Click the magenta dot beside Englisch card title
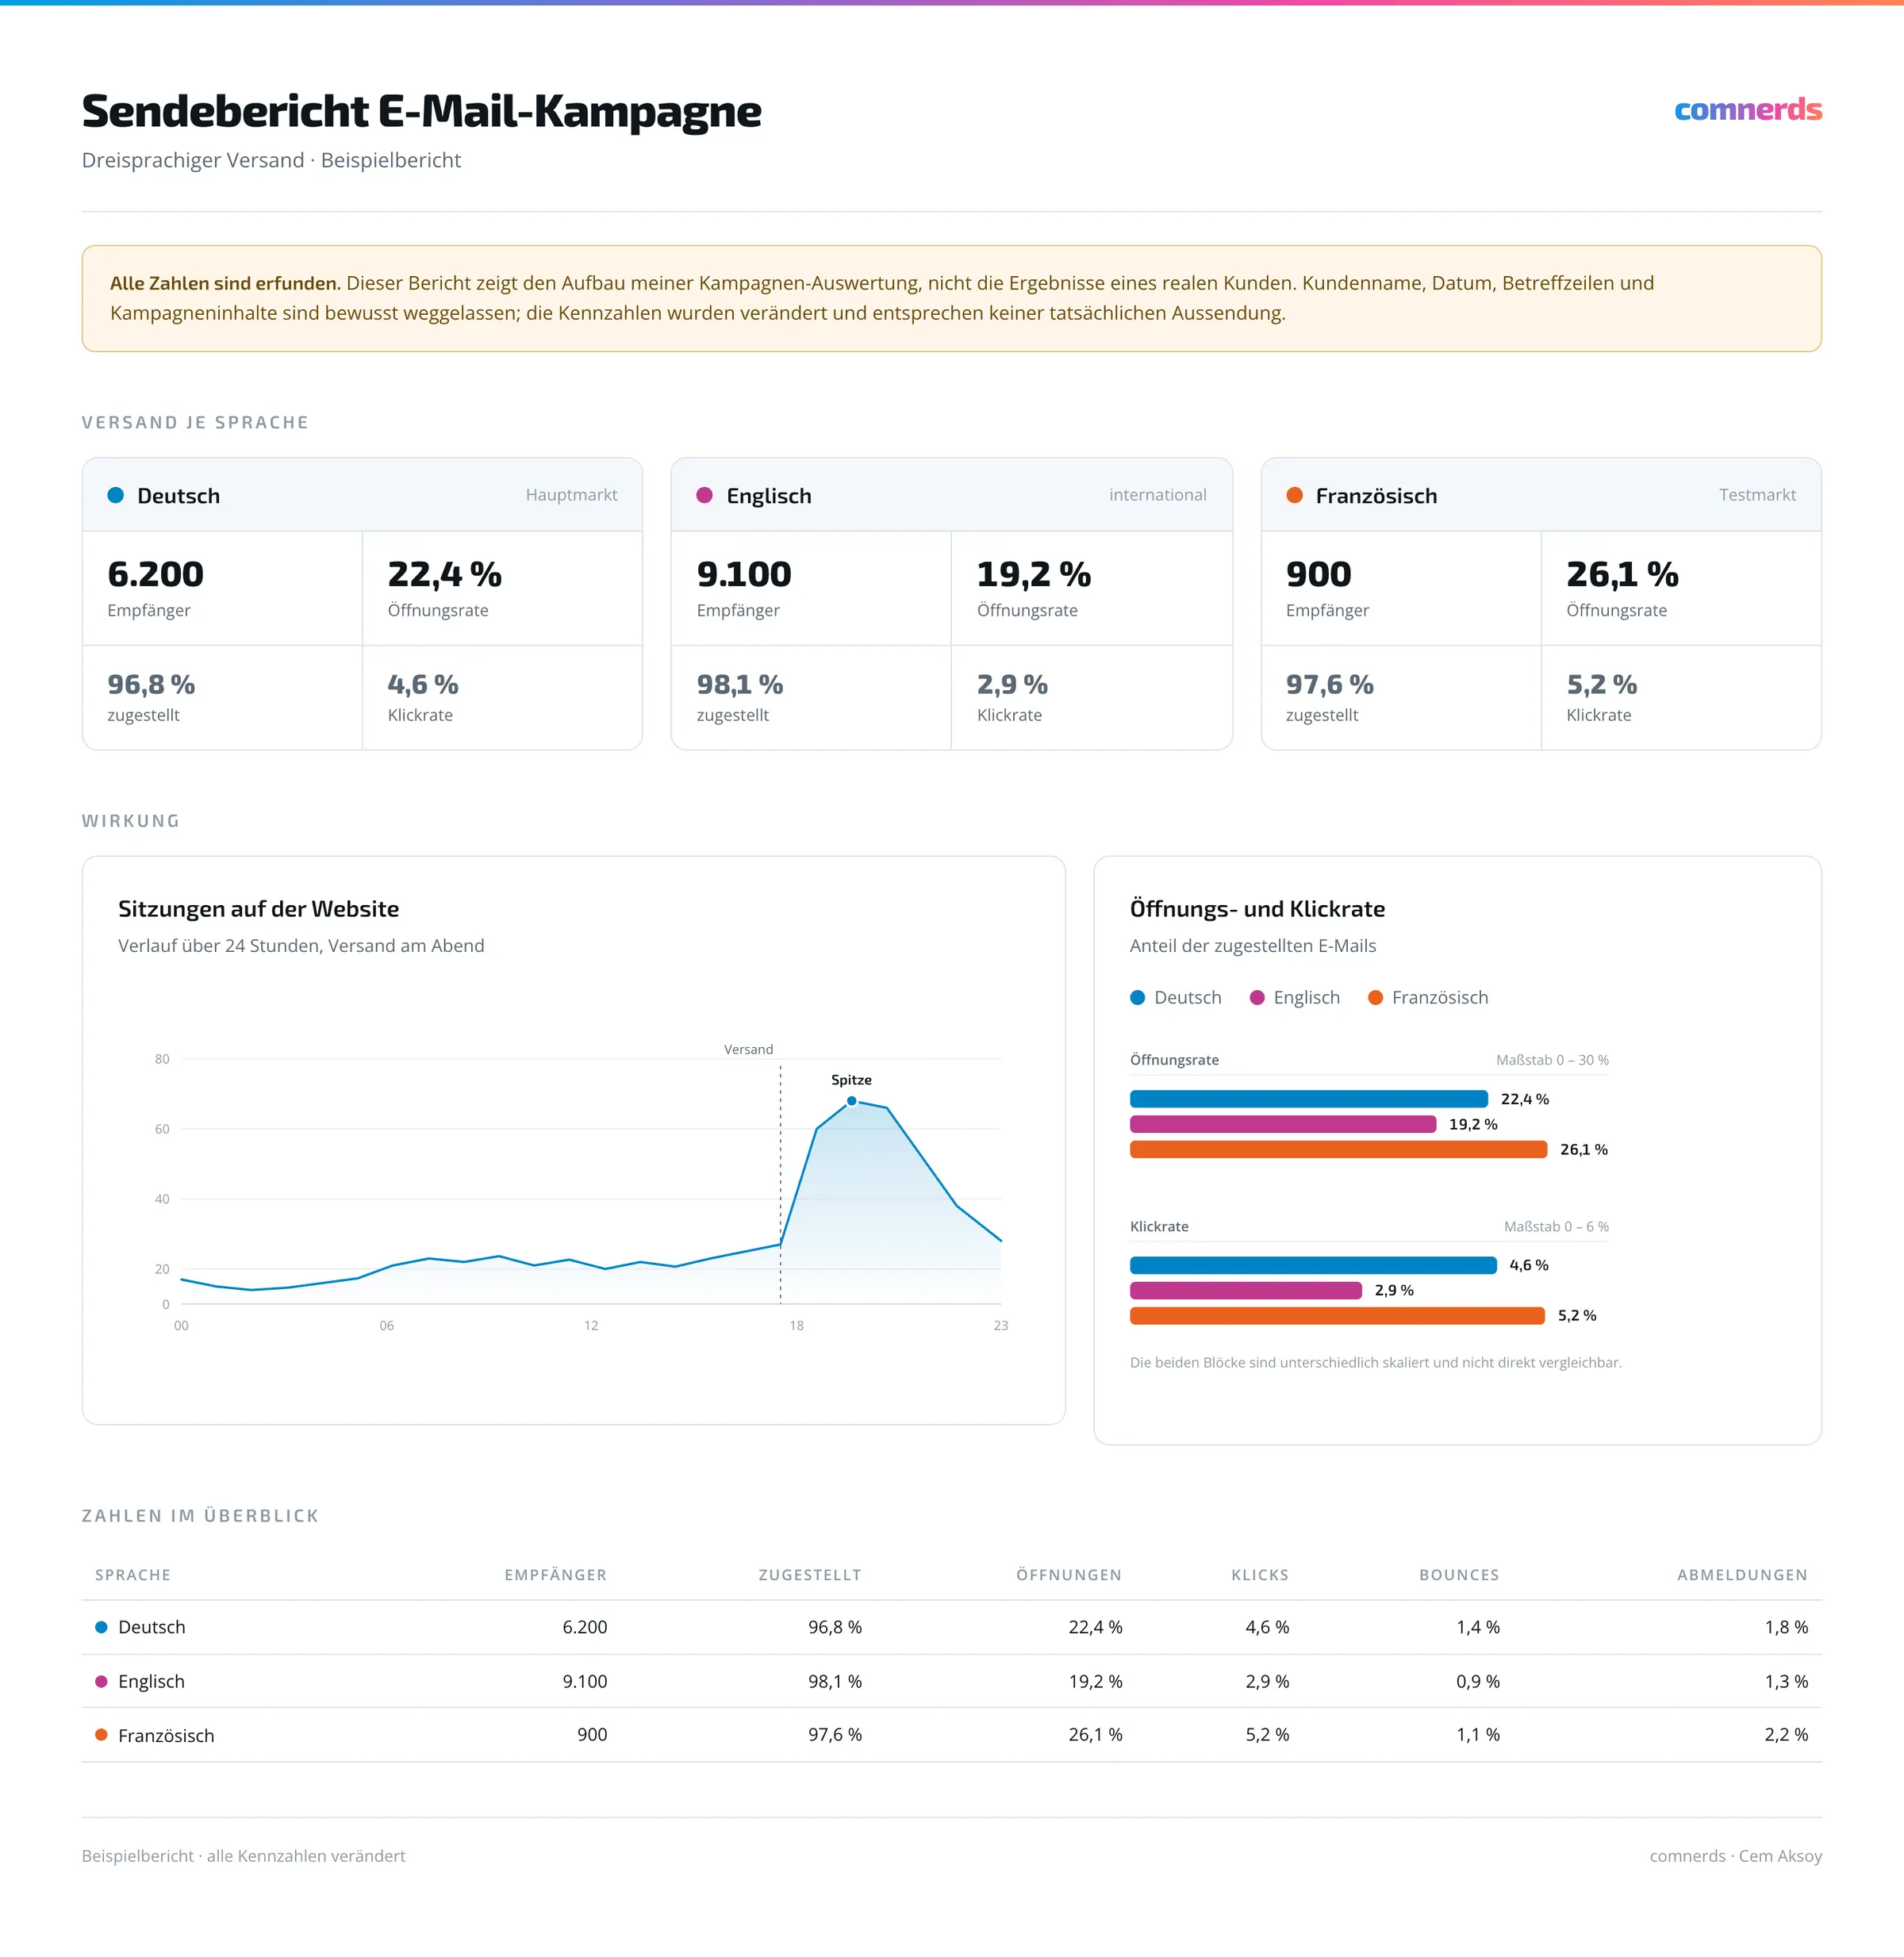1904x1957 pixels. click(704, 495)
